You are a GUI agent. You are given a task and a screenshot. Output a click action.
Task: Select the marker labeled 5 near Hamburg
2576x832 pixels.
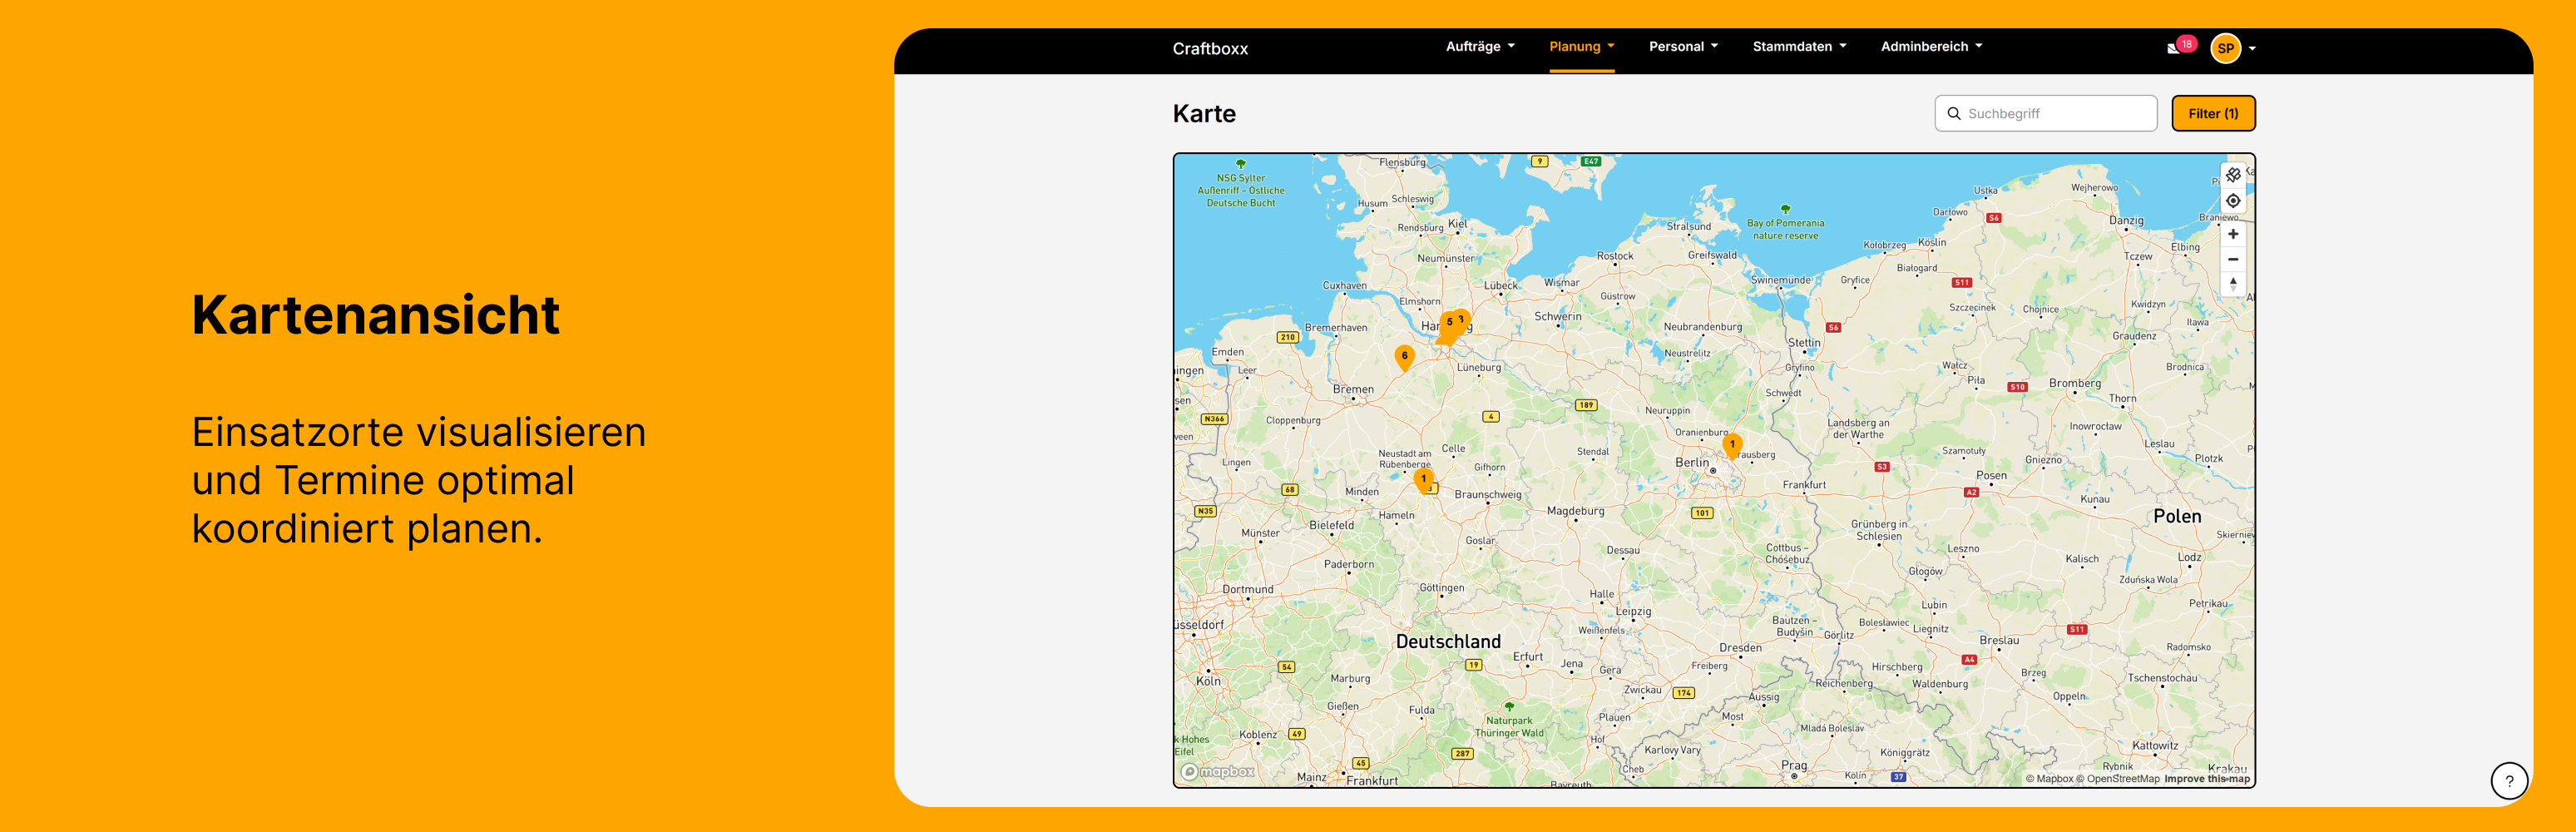(1449, 322)
